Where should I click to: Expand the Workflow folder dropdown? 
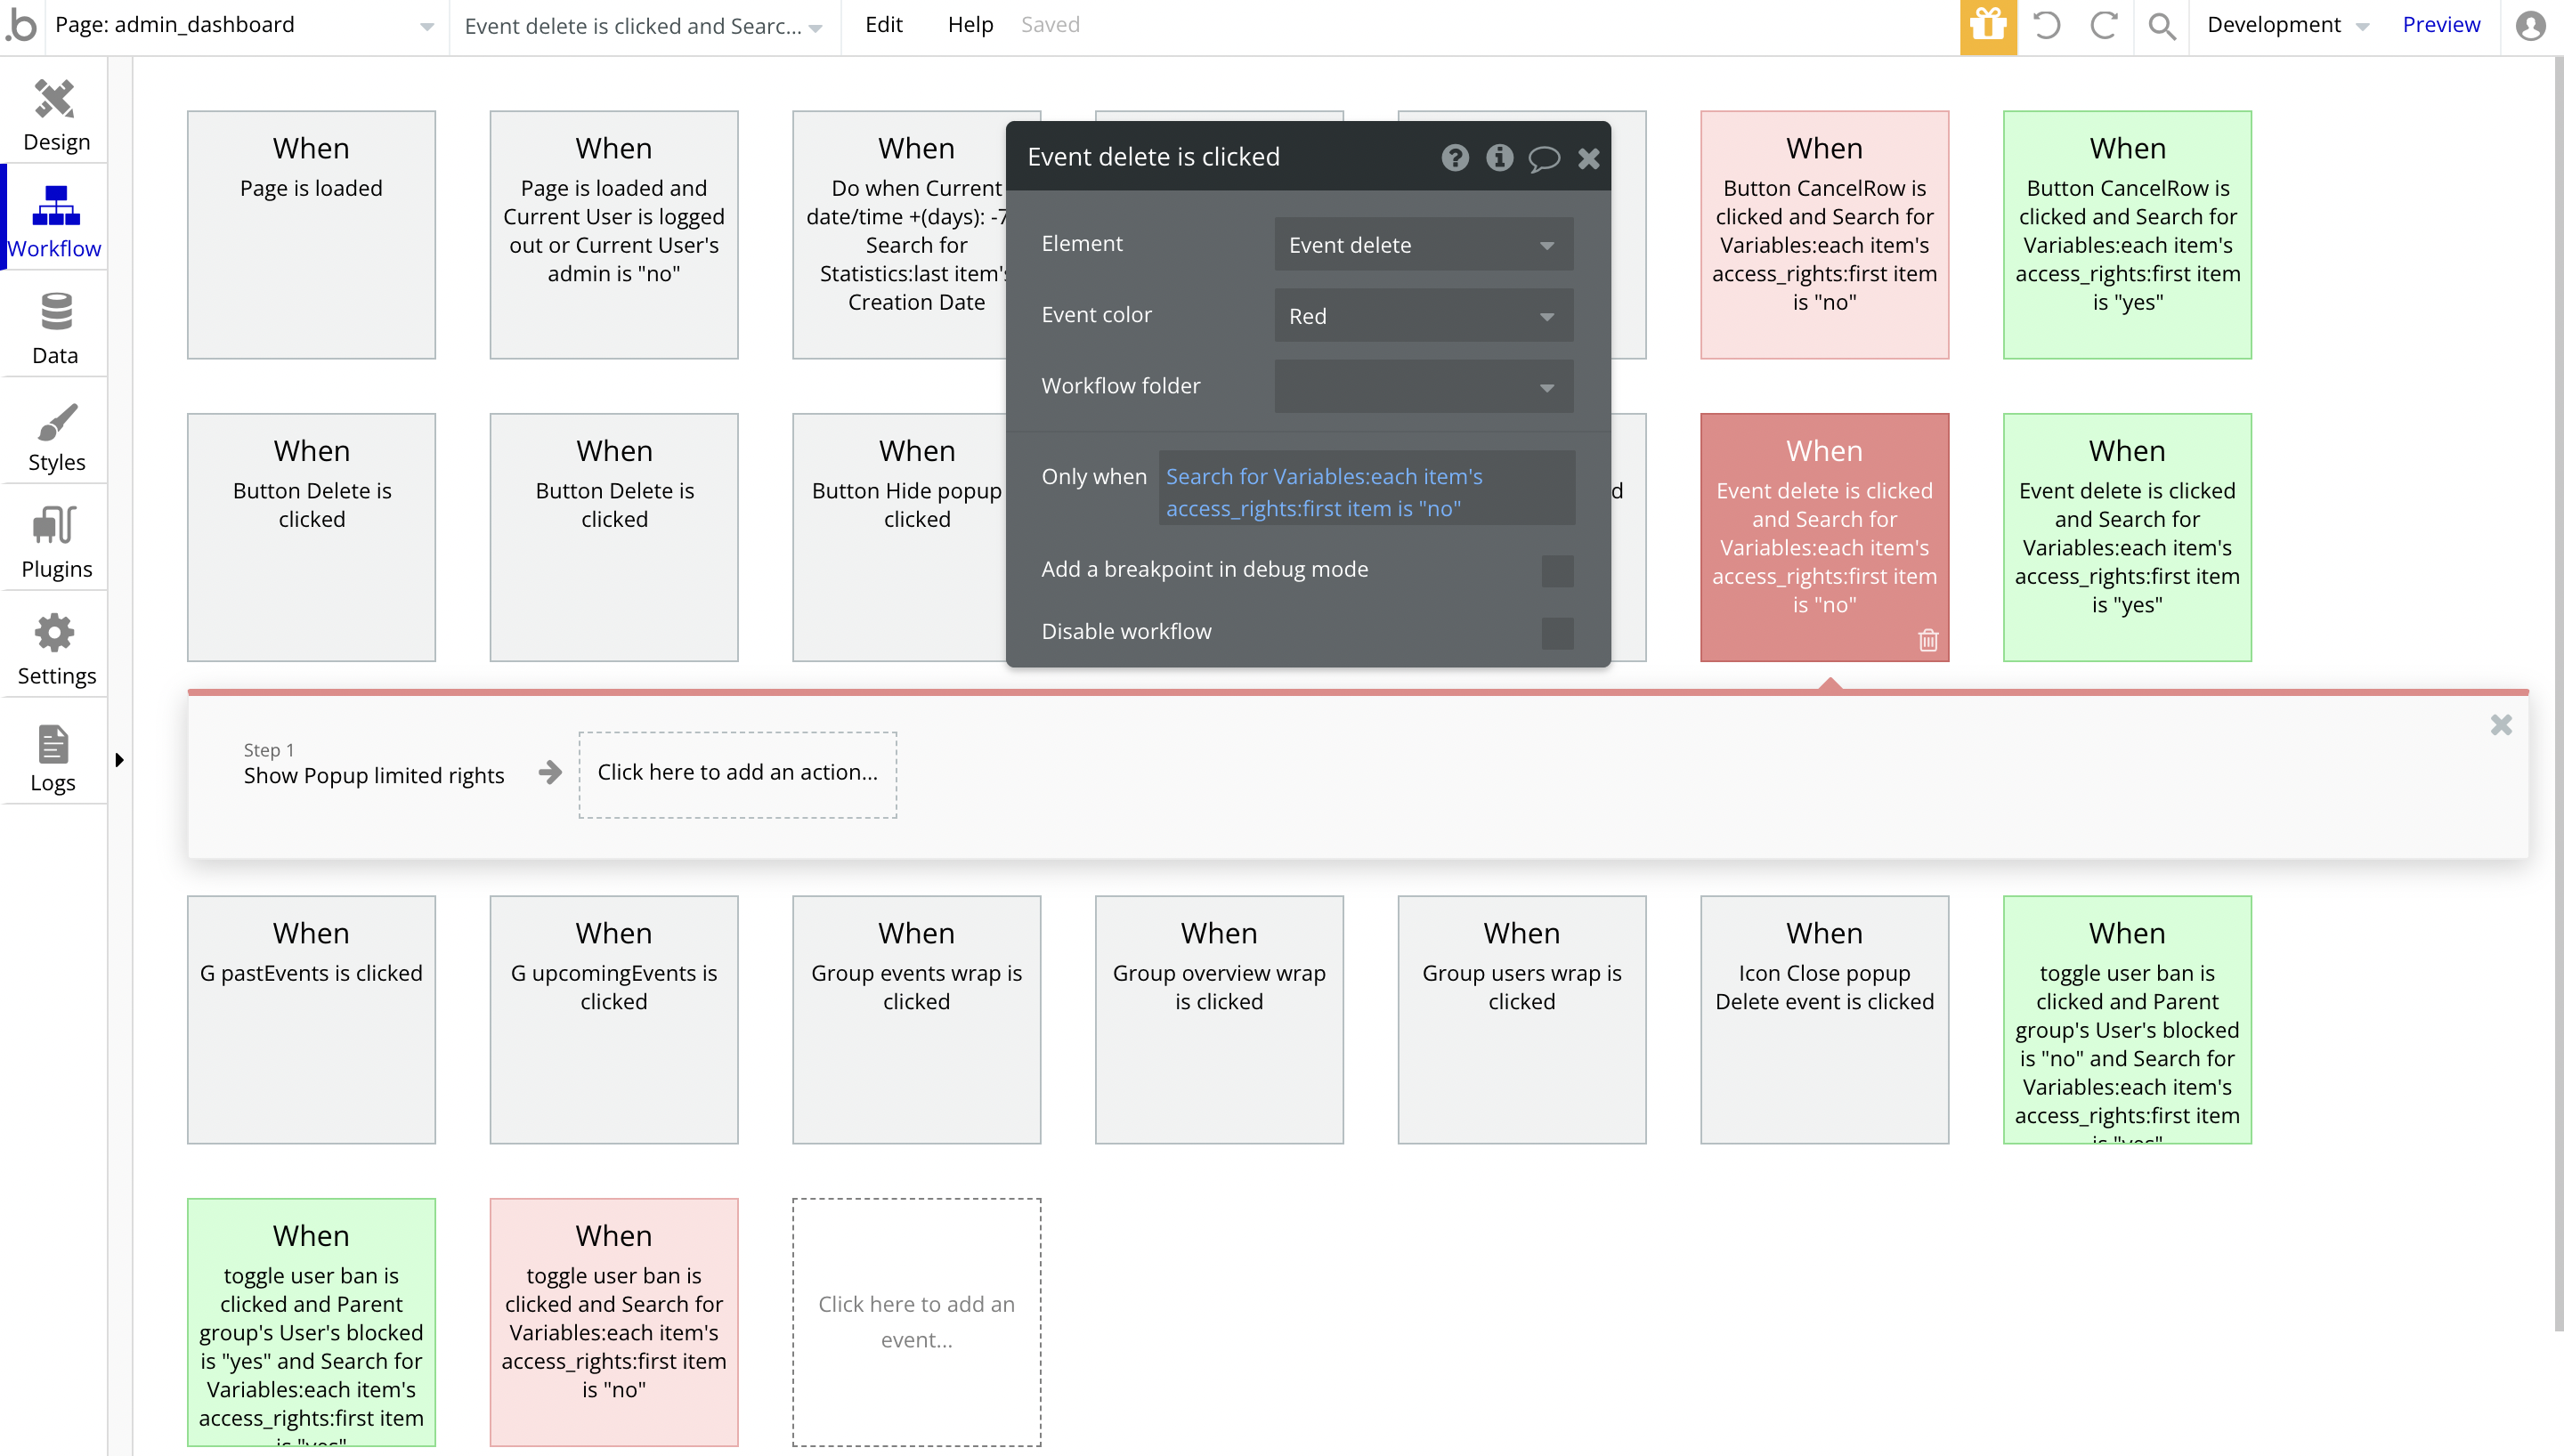pyautogui.click(x=1422, y=387)
